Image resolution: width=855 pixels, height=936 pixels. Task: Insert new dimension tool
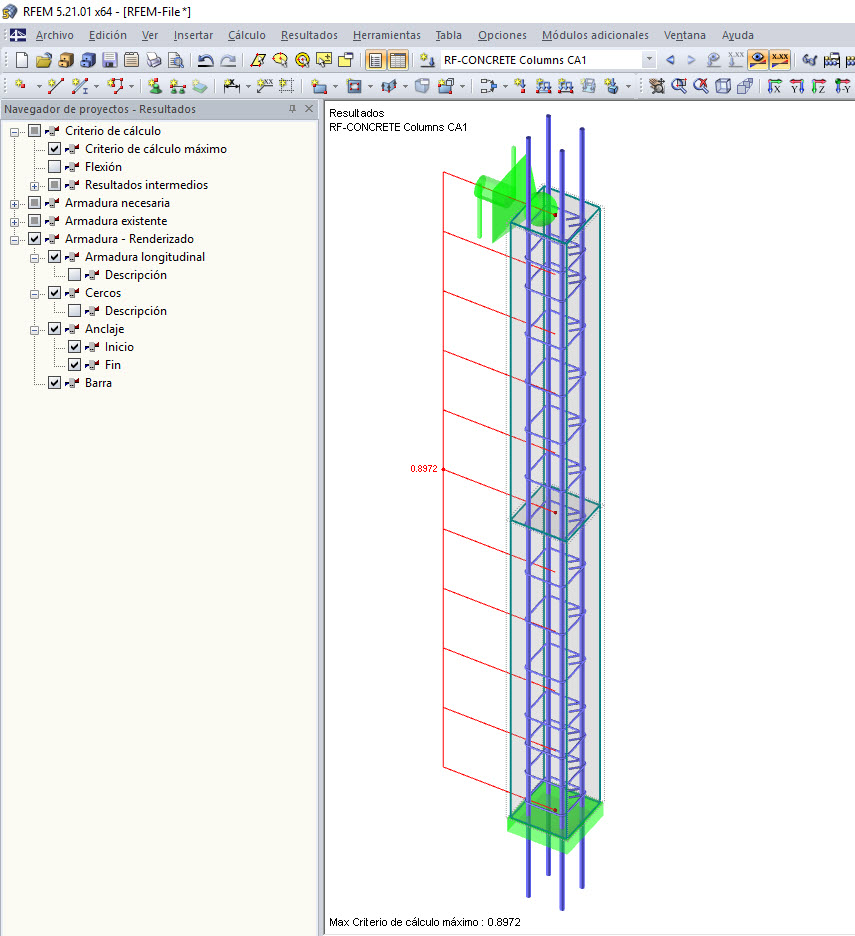coord(232,86)
